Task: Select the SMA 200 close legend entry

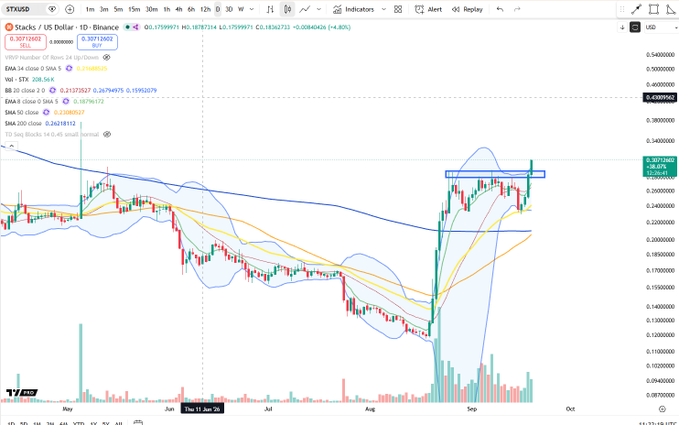Action: 40,123
